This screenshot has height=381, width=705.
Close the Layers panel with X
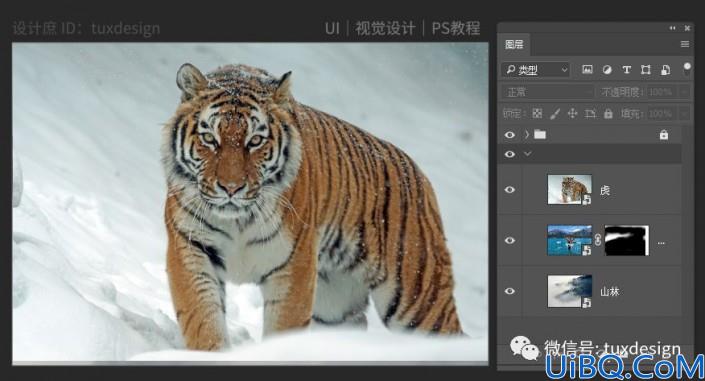pyautogui.click(x=687, y=28)
